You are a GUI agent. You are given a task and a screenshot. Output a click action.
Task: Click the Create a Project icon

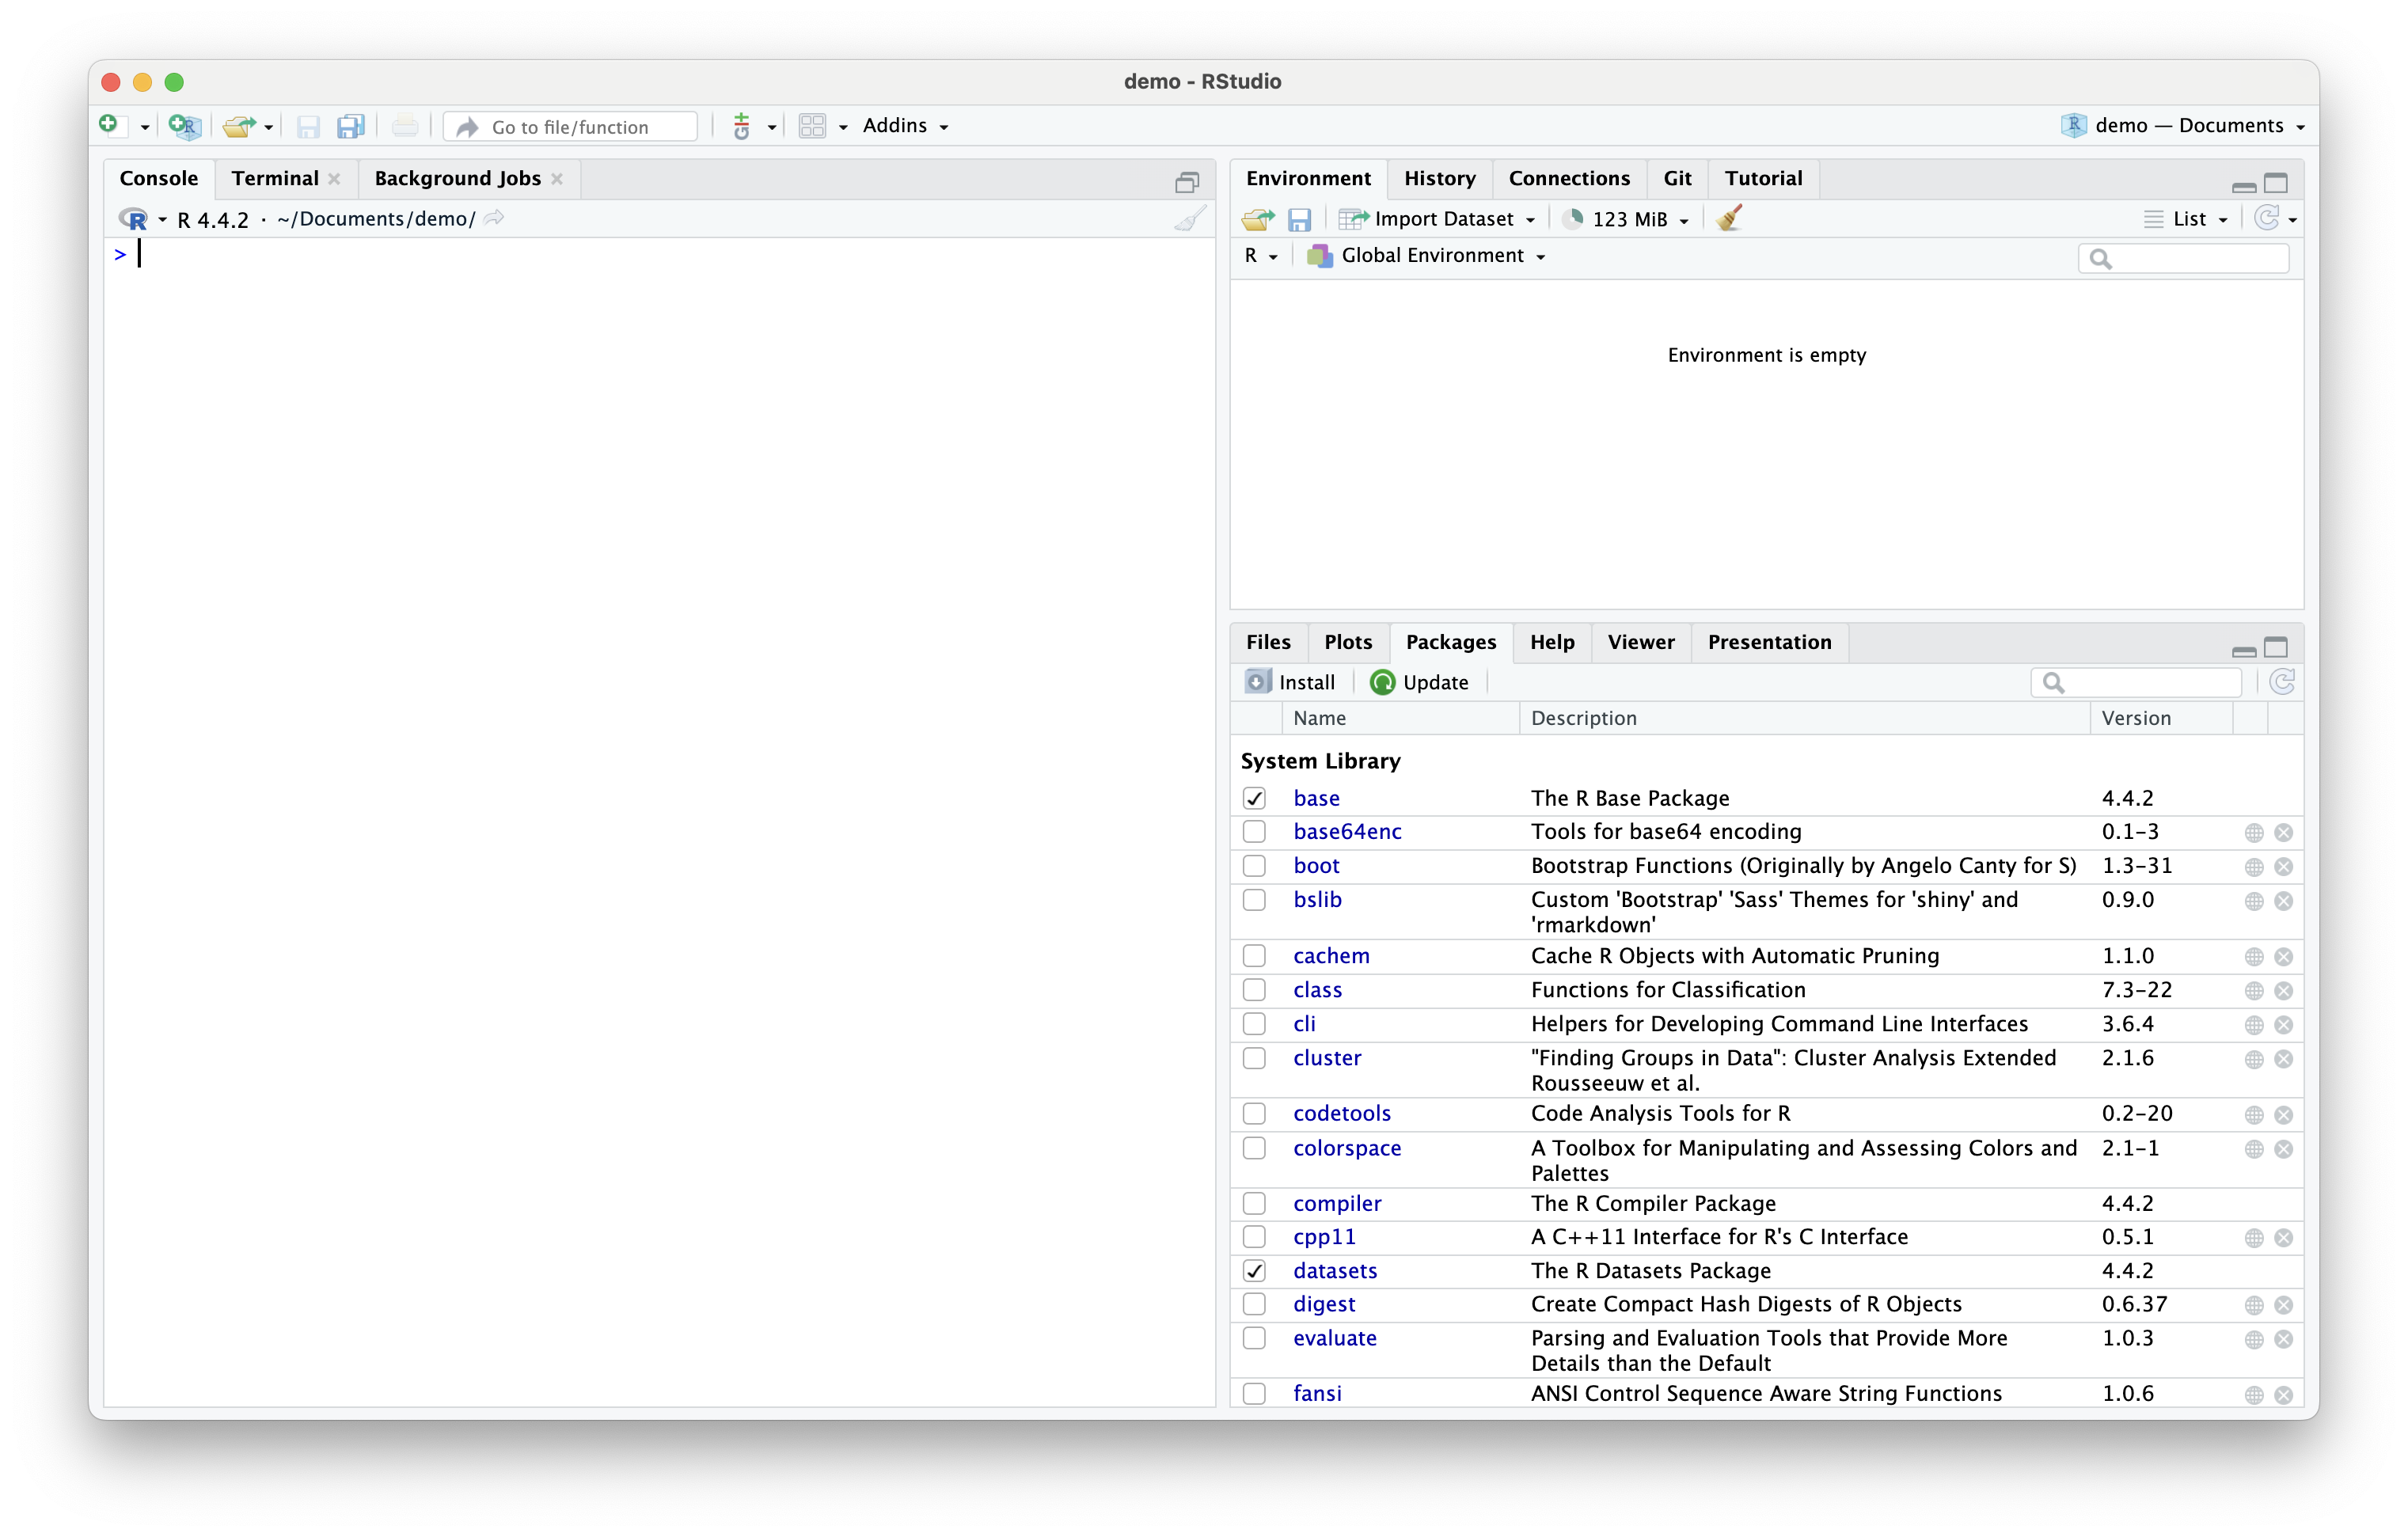click(185, 126)
